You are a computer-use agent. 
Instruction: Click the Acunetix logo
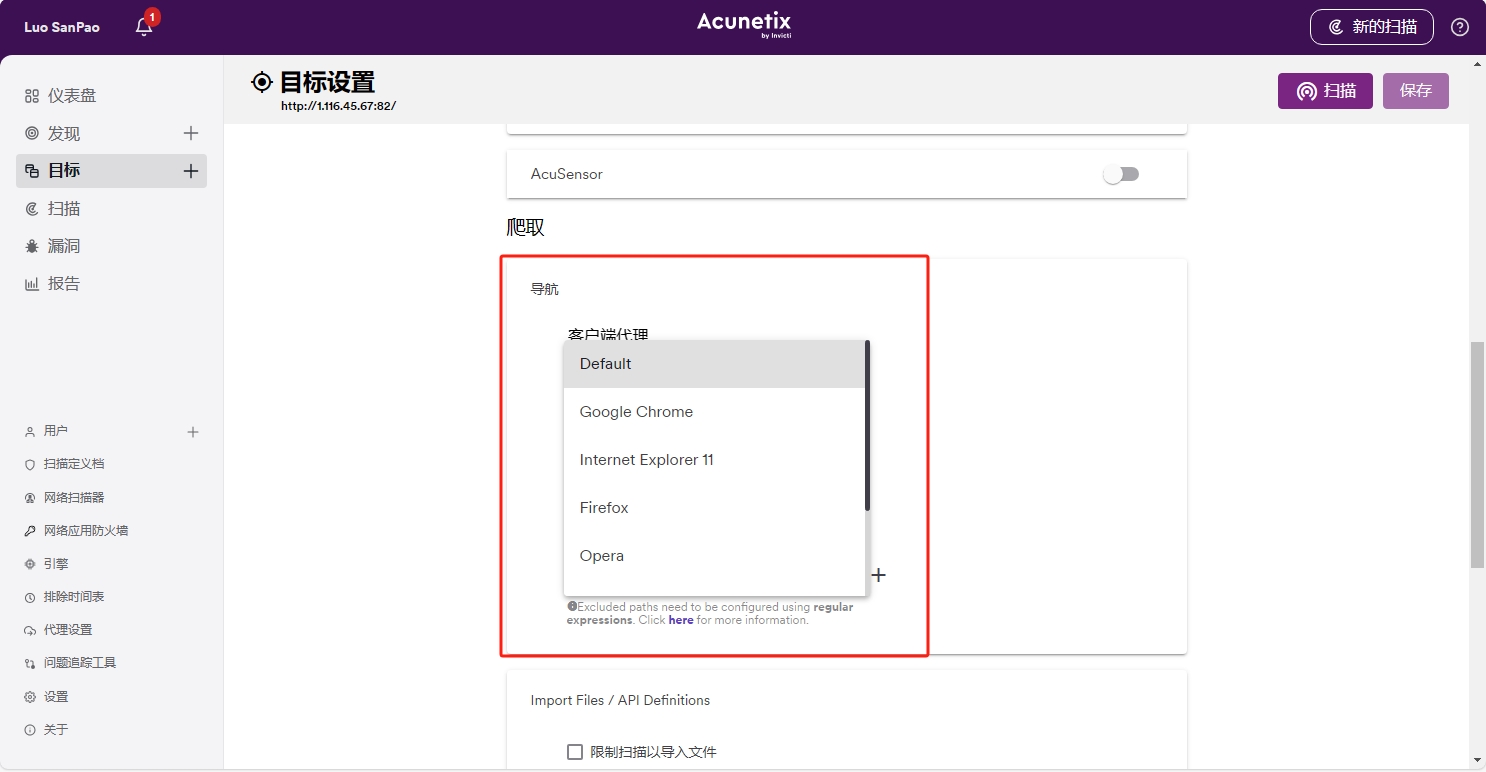[x=744, y=25]
